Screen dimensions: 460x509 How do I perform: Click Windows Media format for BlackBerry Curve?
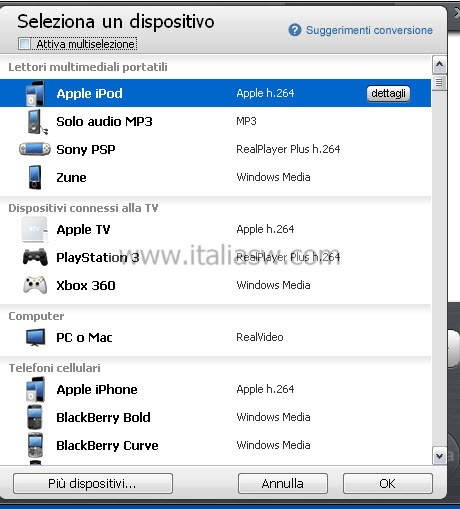click(273, 445)
